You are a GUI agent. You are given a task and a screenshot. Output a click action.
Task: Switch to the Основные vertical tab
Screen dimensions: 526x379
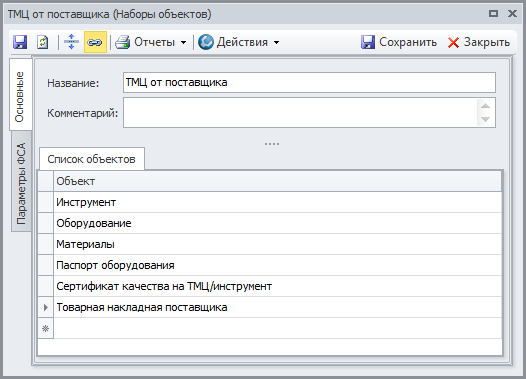pyautogui.click(x=20, y=95)
